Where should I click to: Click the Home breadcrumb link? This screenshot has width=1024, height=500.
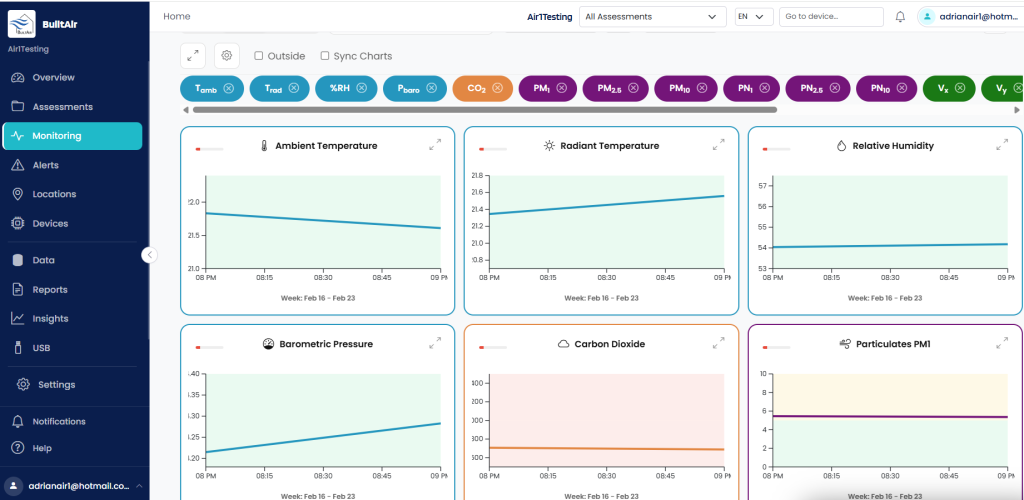[177, 16]
